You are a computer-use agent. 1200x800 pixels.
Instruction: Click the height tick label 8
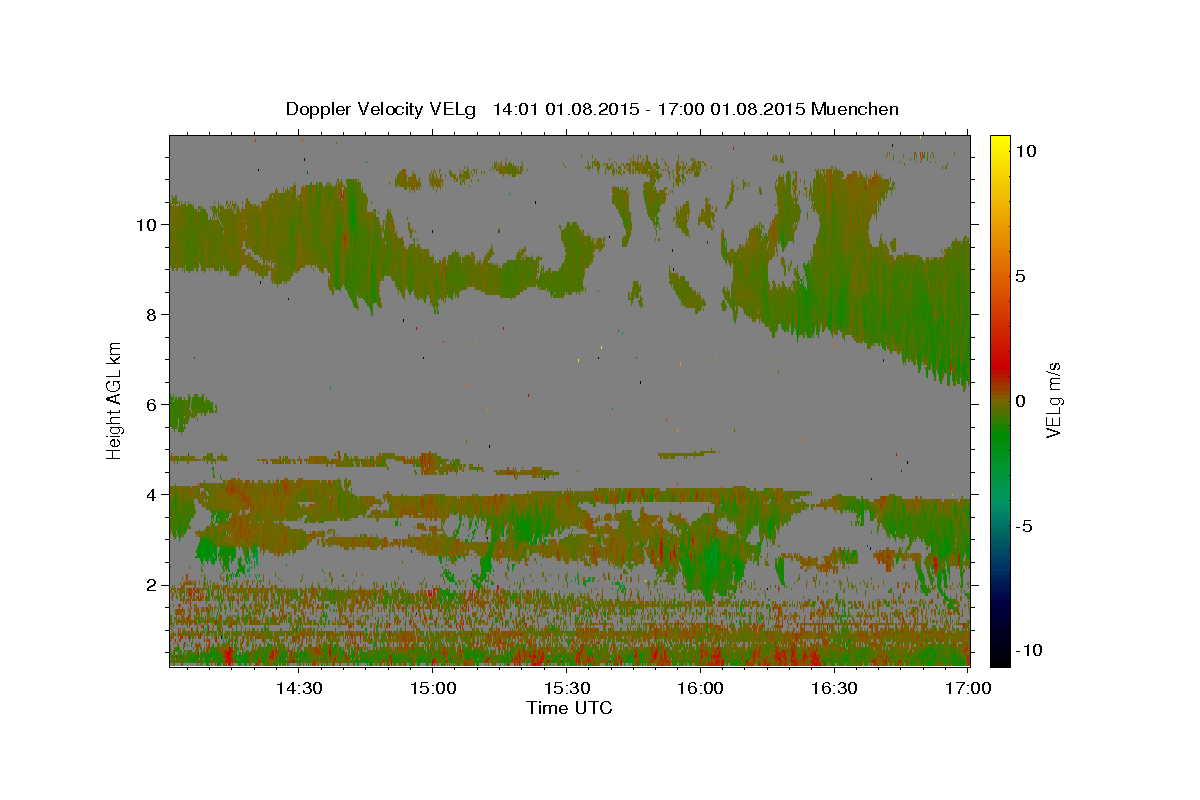(x=152, y=314)
